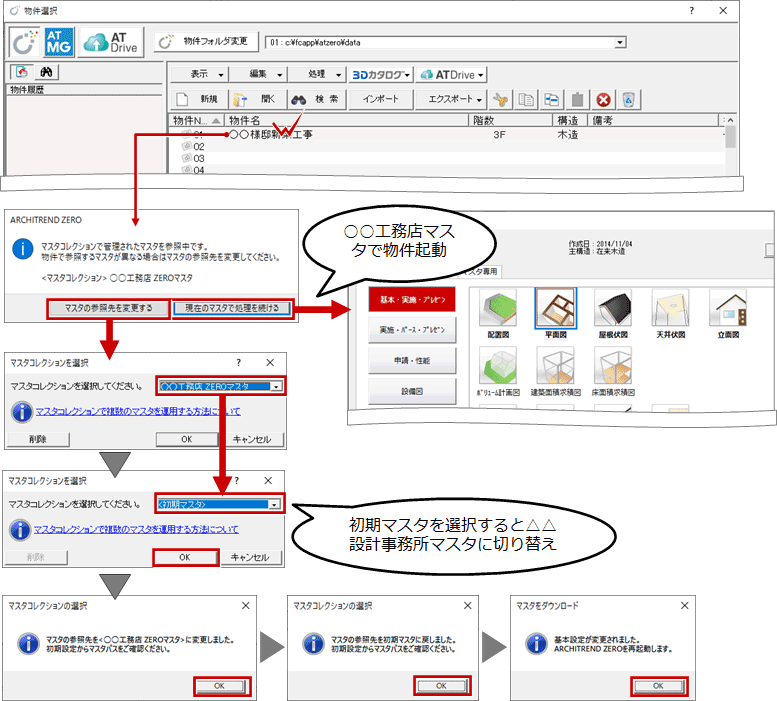Sort by 物件N... column header

click(197, 120)
